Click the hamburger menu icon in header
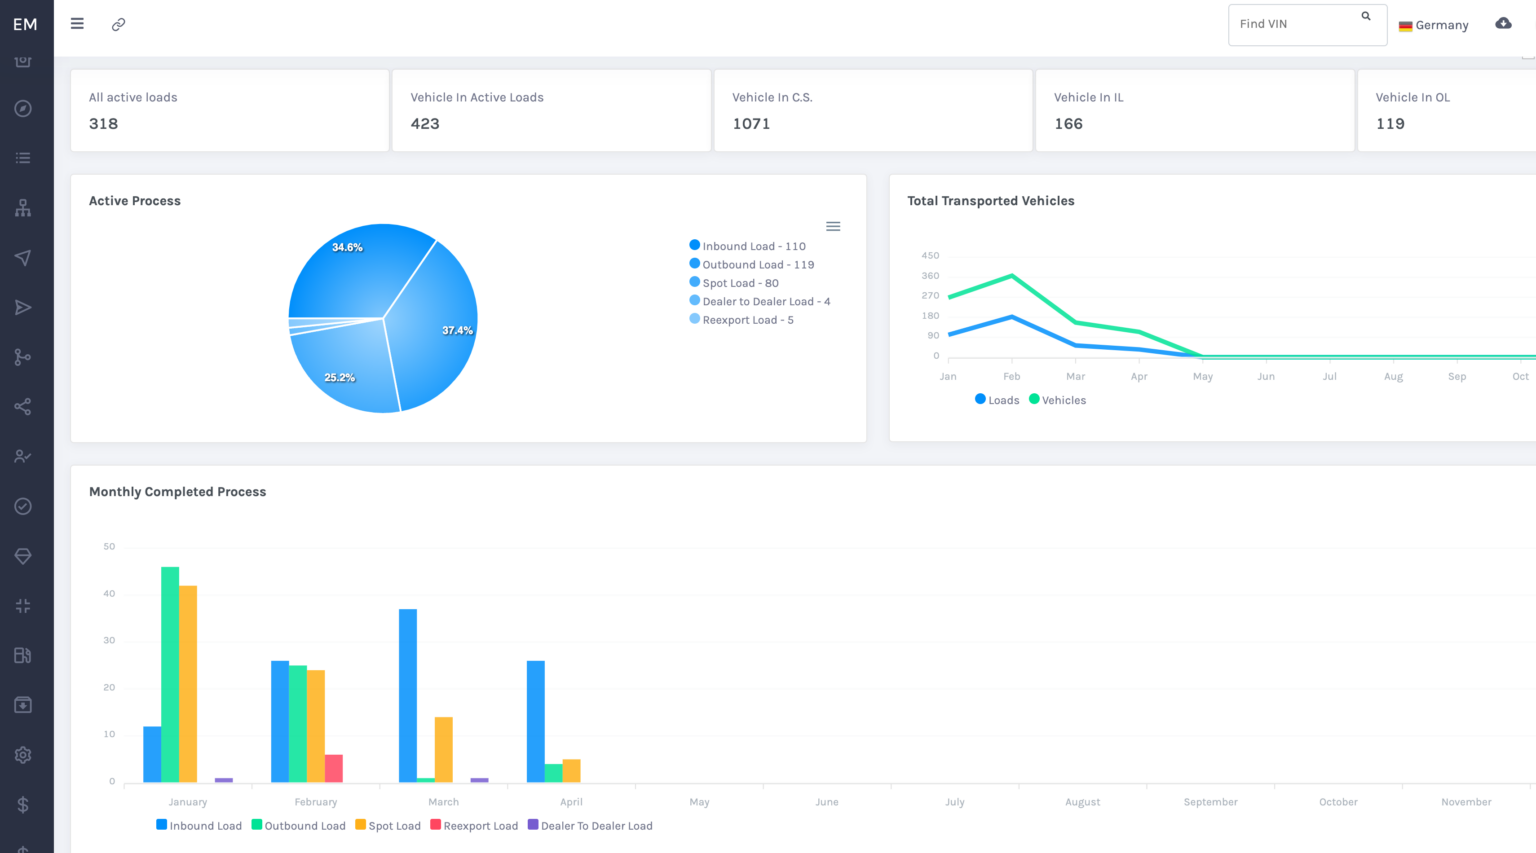 click(77, 24)
